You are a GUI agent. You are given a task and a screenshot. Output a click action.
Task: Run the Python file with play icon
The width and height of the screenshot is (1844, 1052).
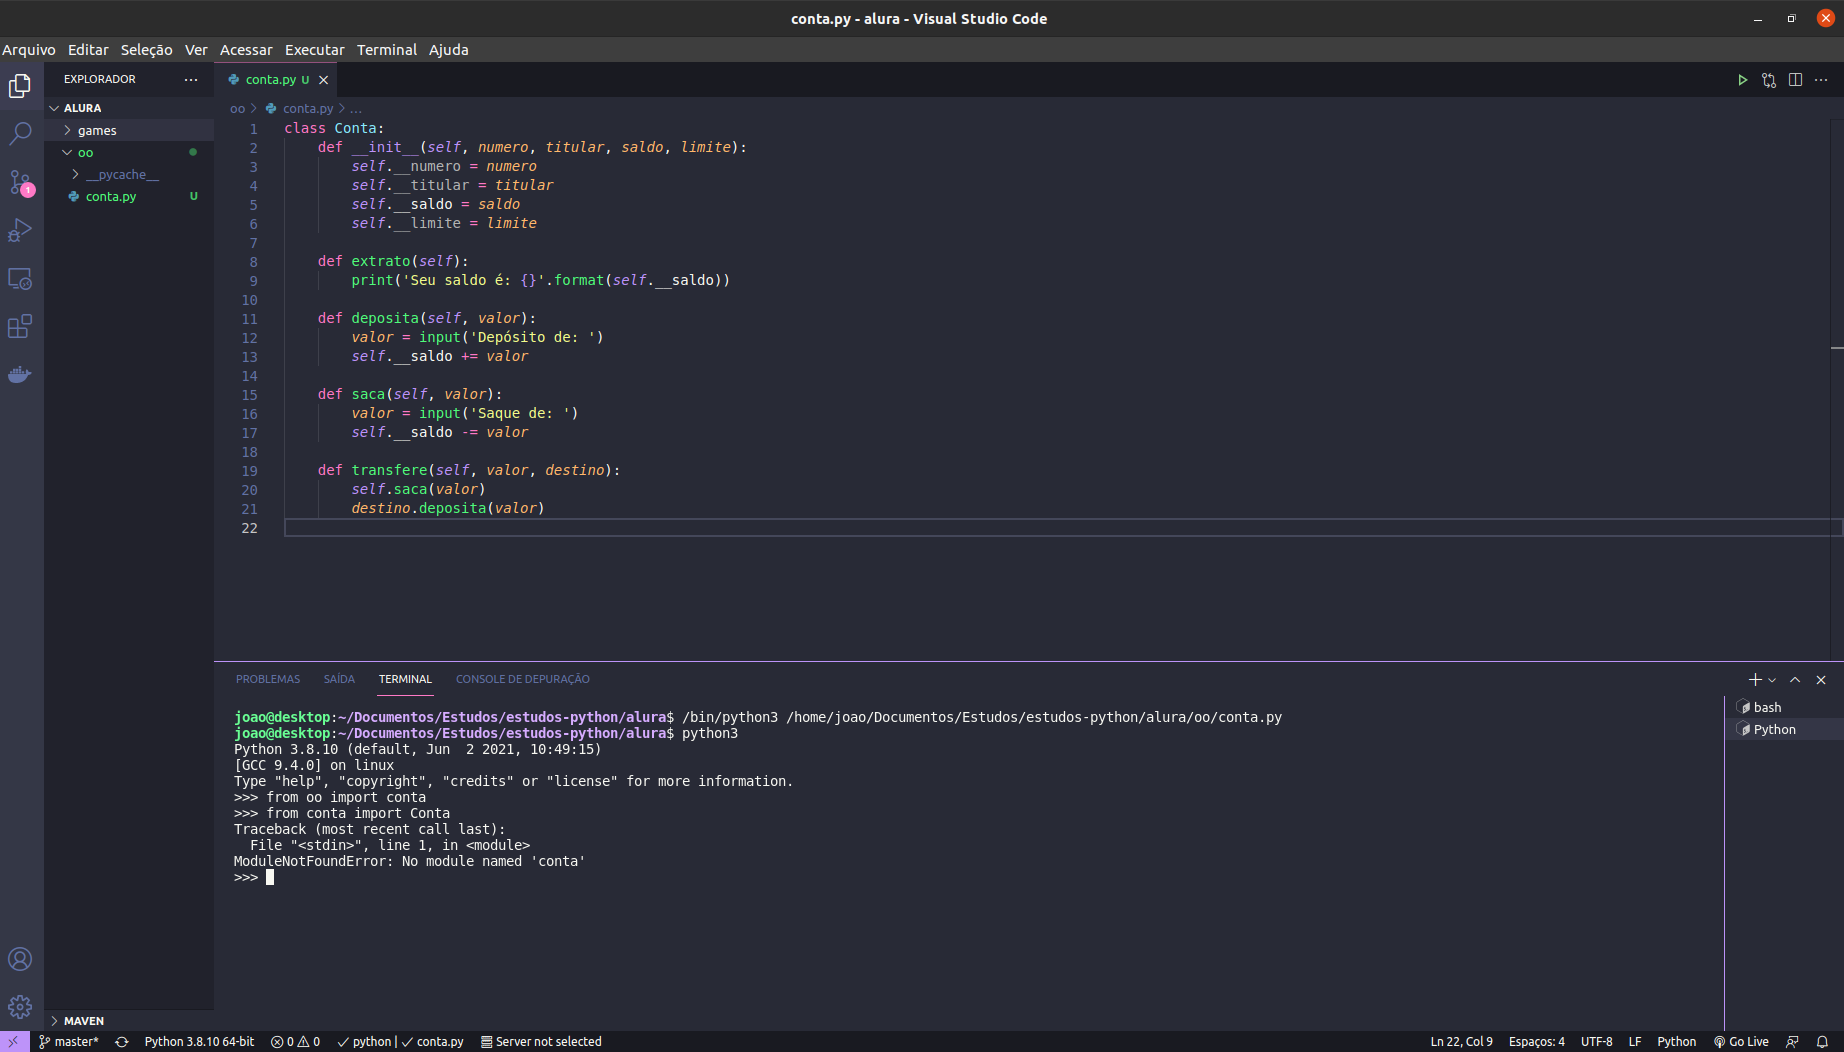click(1742, 80)
